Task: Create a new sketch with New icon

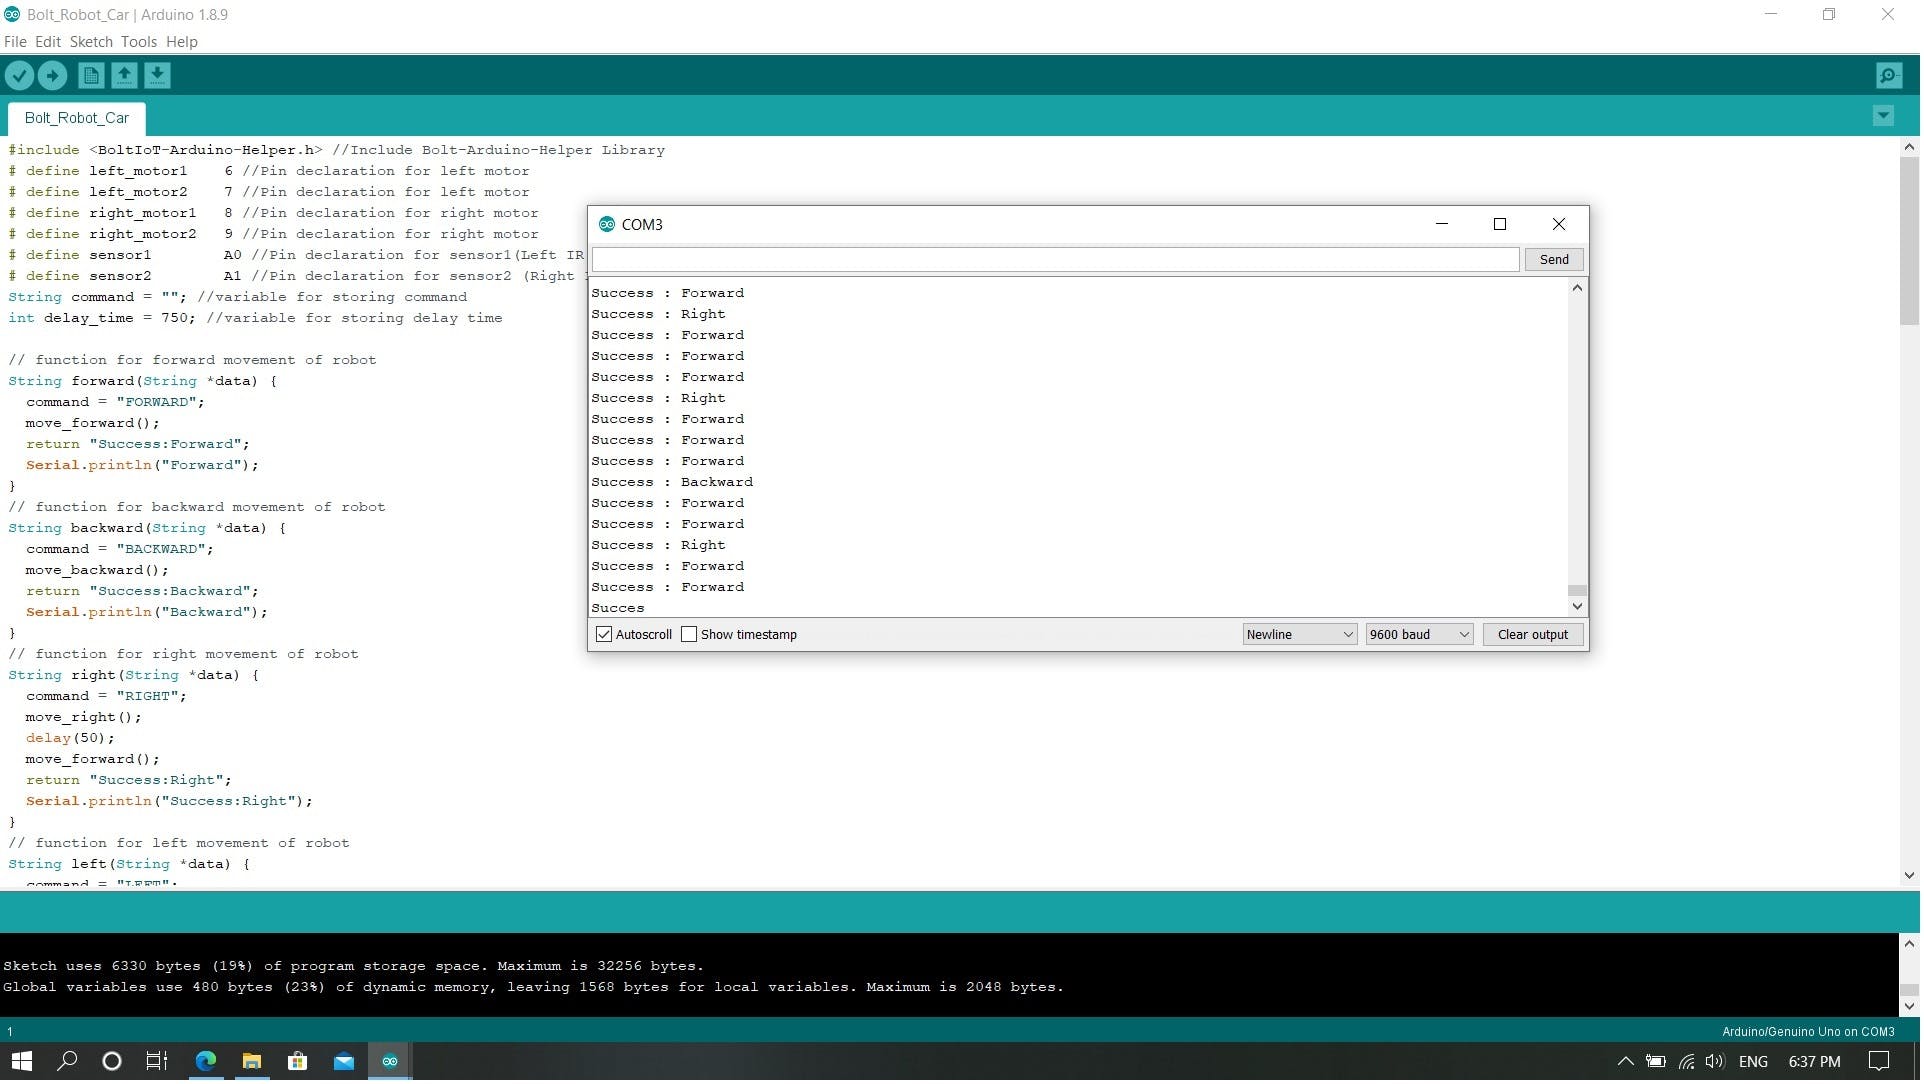Action: click(x=91, y=76)
